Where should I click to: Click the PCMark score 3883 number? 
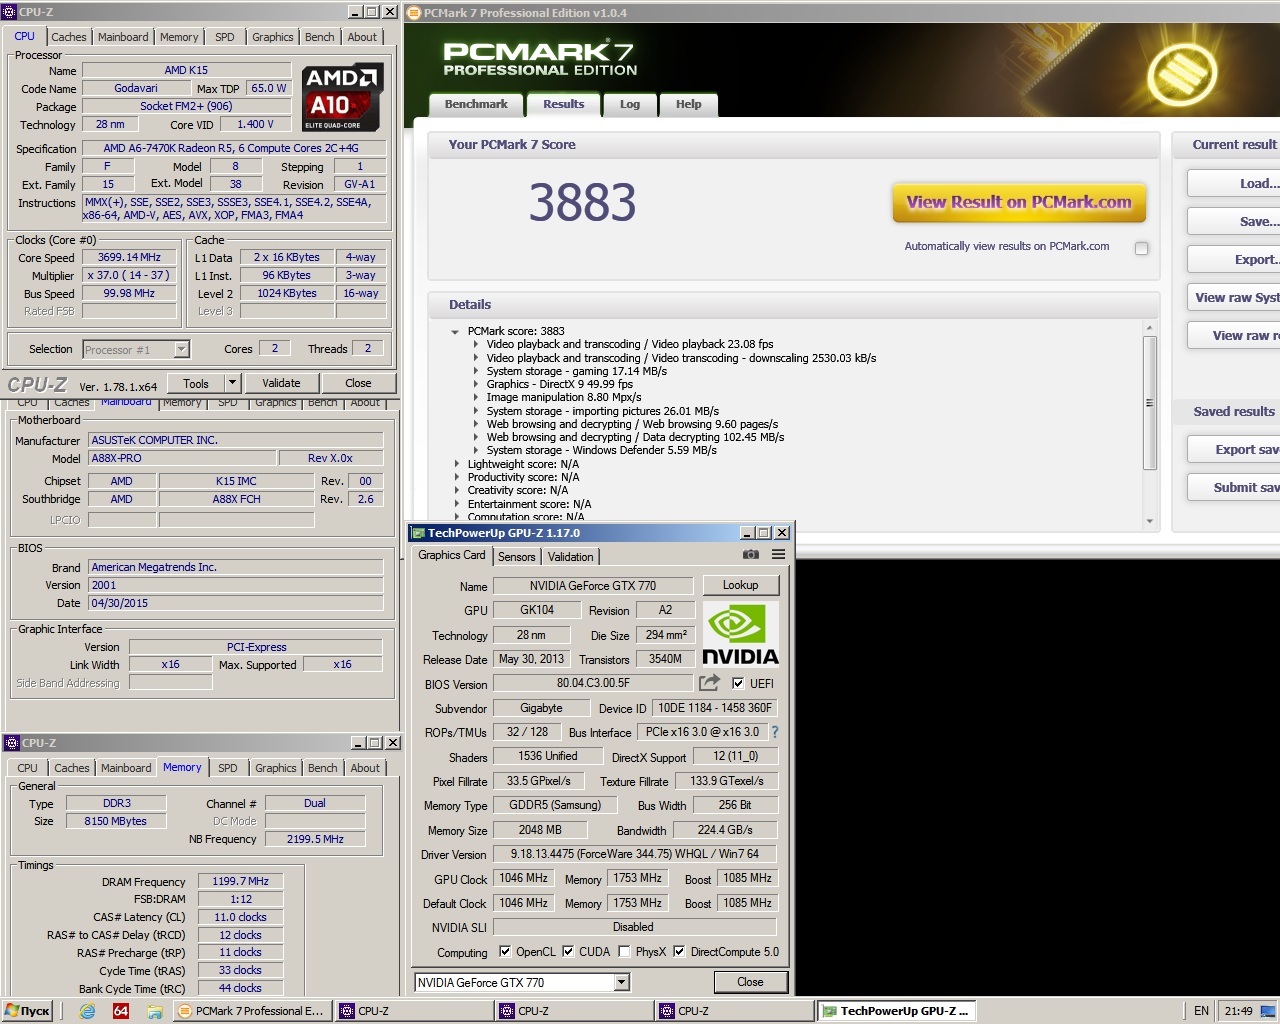click(582, 202)
